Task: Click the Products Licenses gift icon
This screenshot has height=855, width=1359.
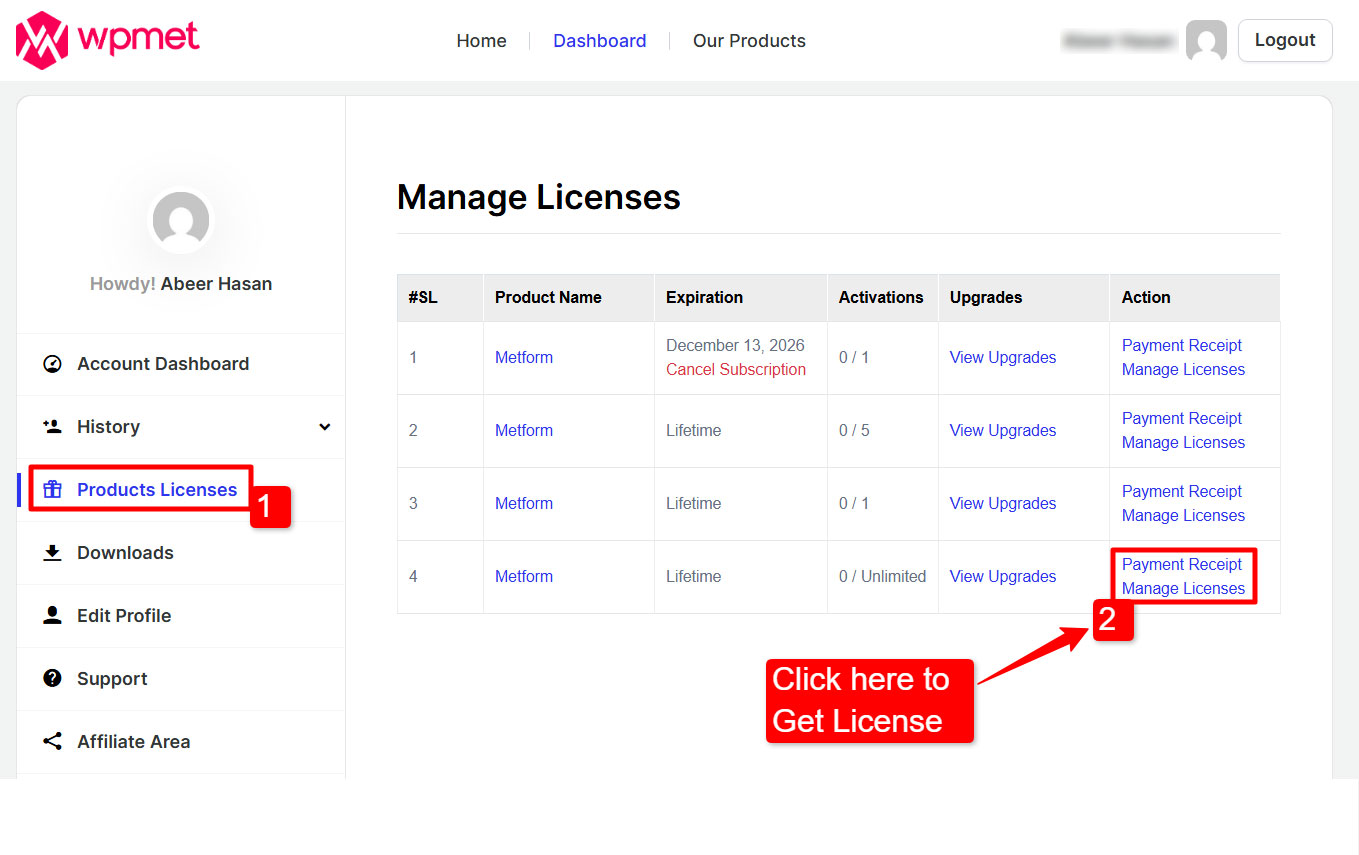Action: 52,490
